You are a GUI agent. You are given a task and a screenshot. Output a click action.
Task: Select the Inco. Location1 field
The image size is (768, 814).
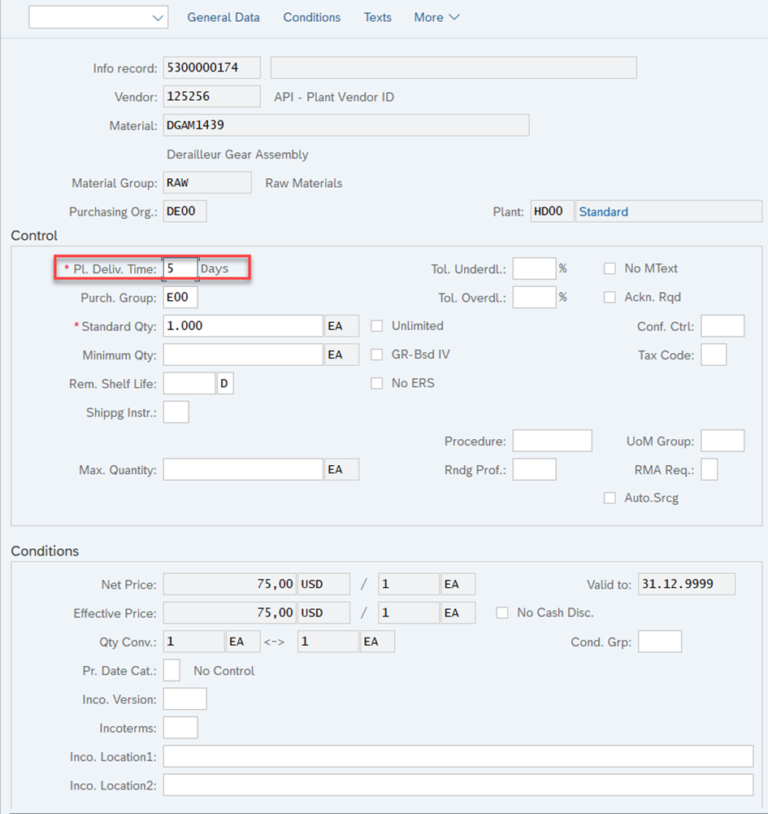coord(458,756)
